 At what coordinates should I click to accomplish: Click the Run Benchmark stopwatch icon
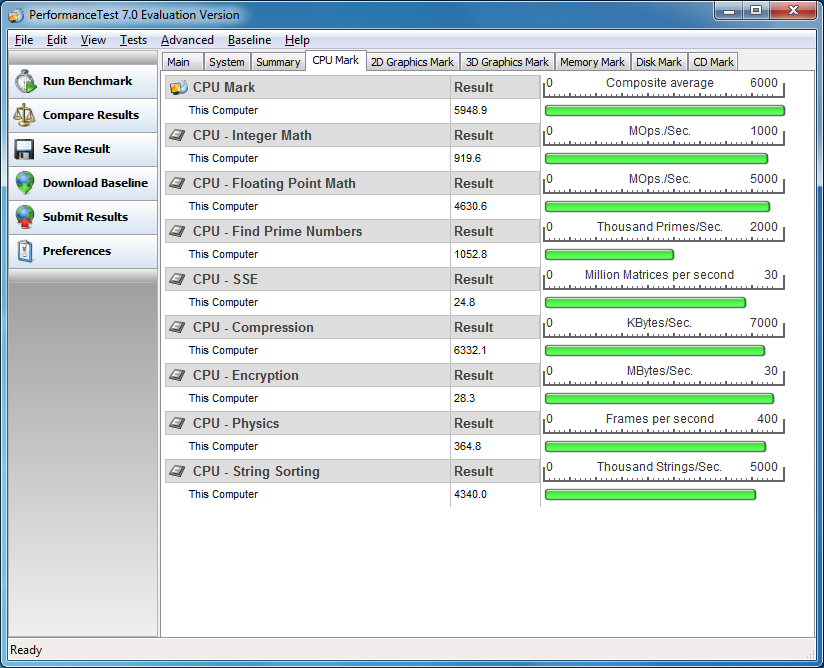point(25,81)
